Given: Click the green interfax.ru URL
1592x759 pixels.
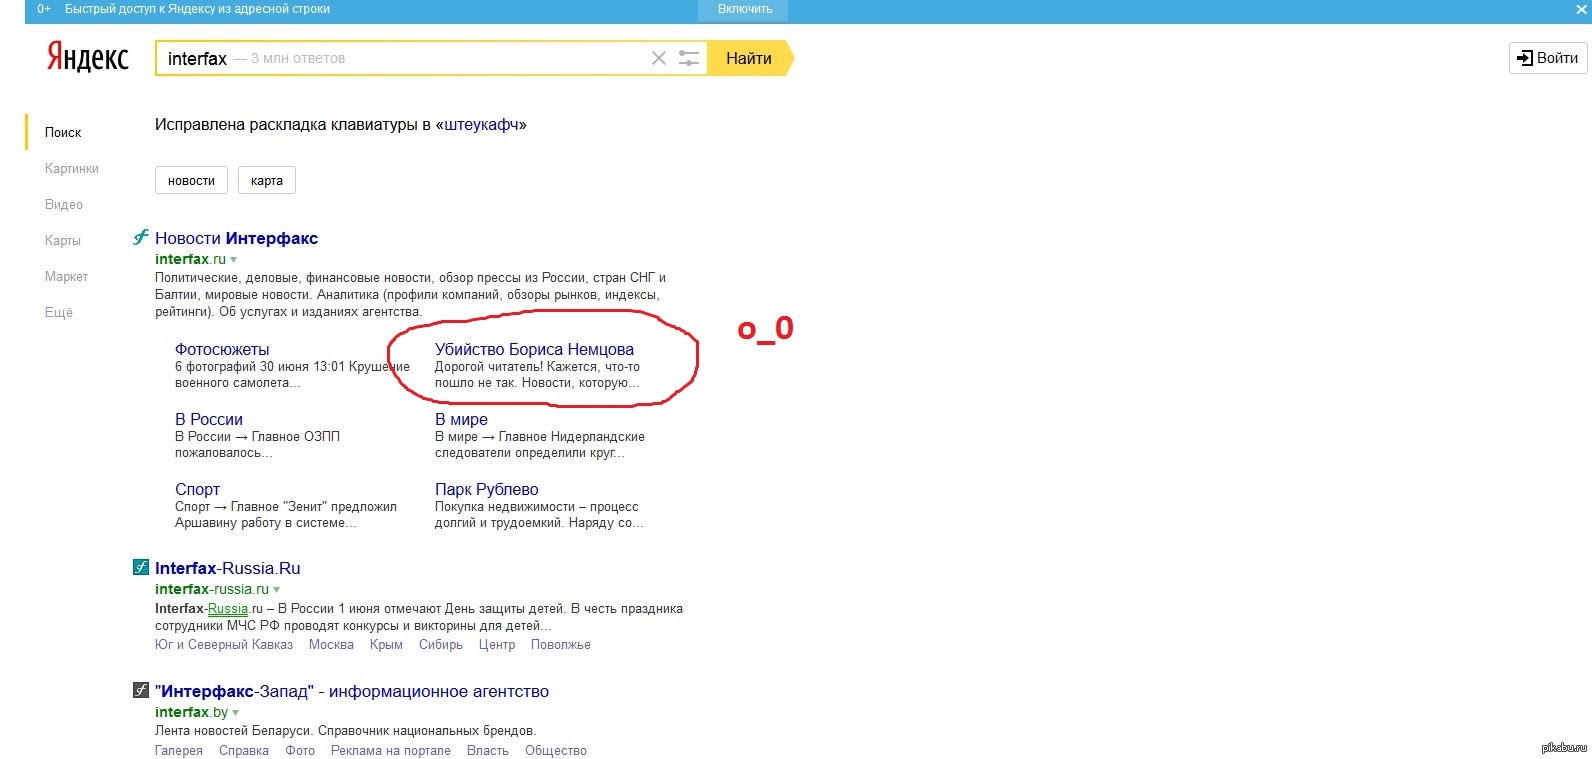Looking at the screenshot, I should [190, 259].
